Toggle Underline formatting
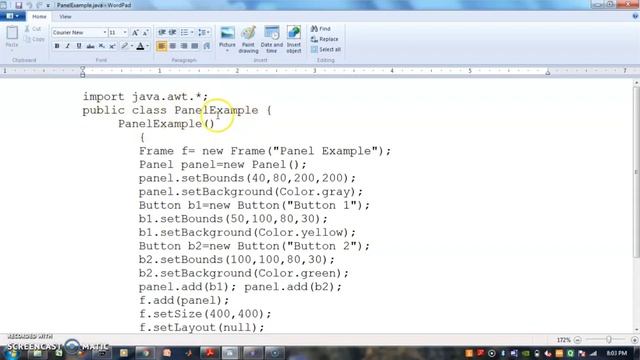 (79, 46)
